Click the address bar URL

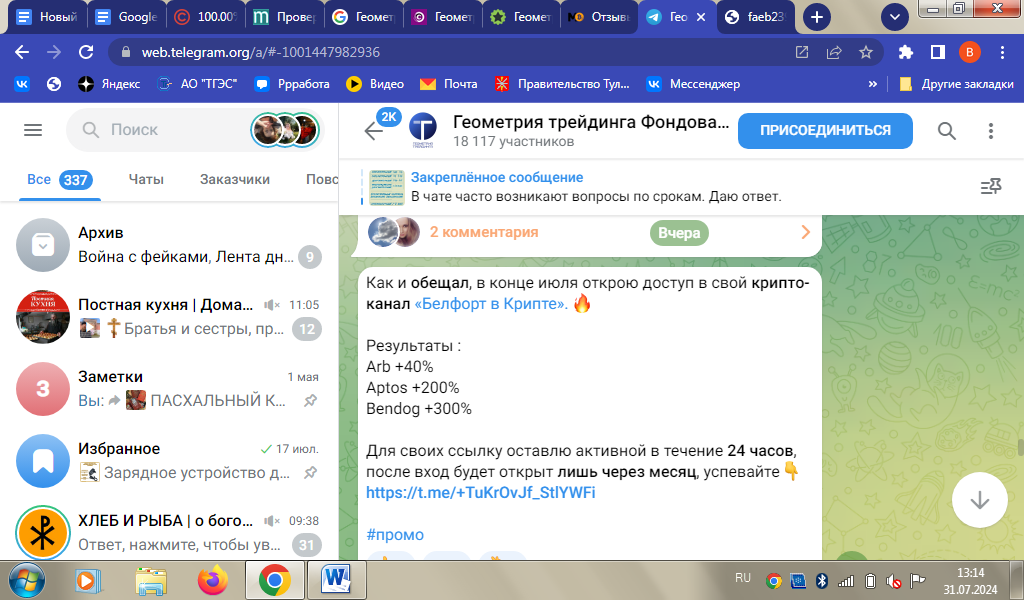[x=261, y=52]
